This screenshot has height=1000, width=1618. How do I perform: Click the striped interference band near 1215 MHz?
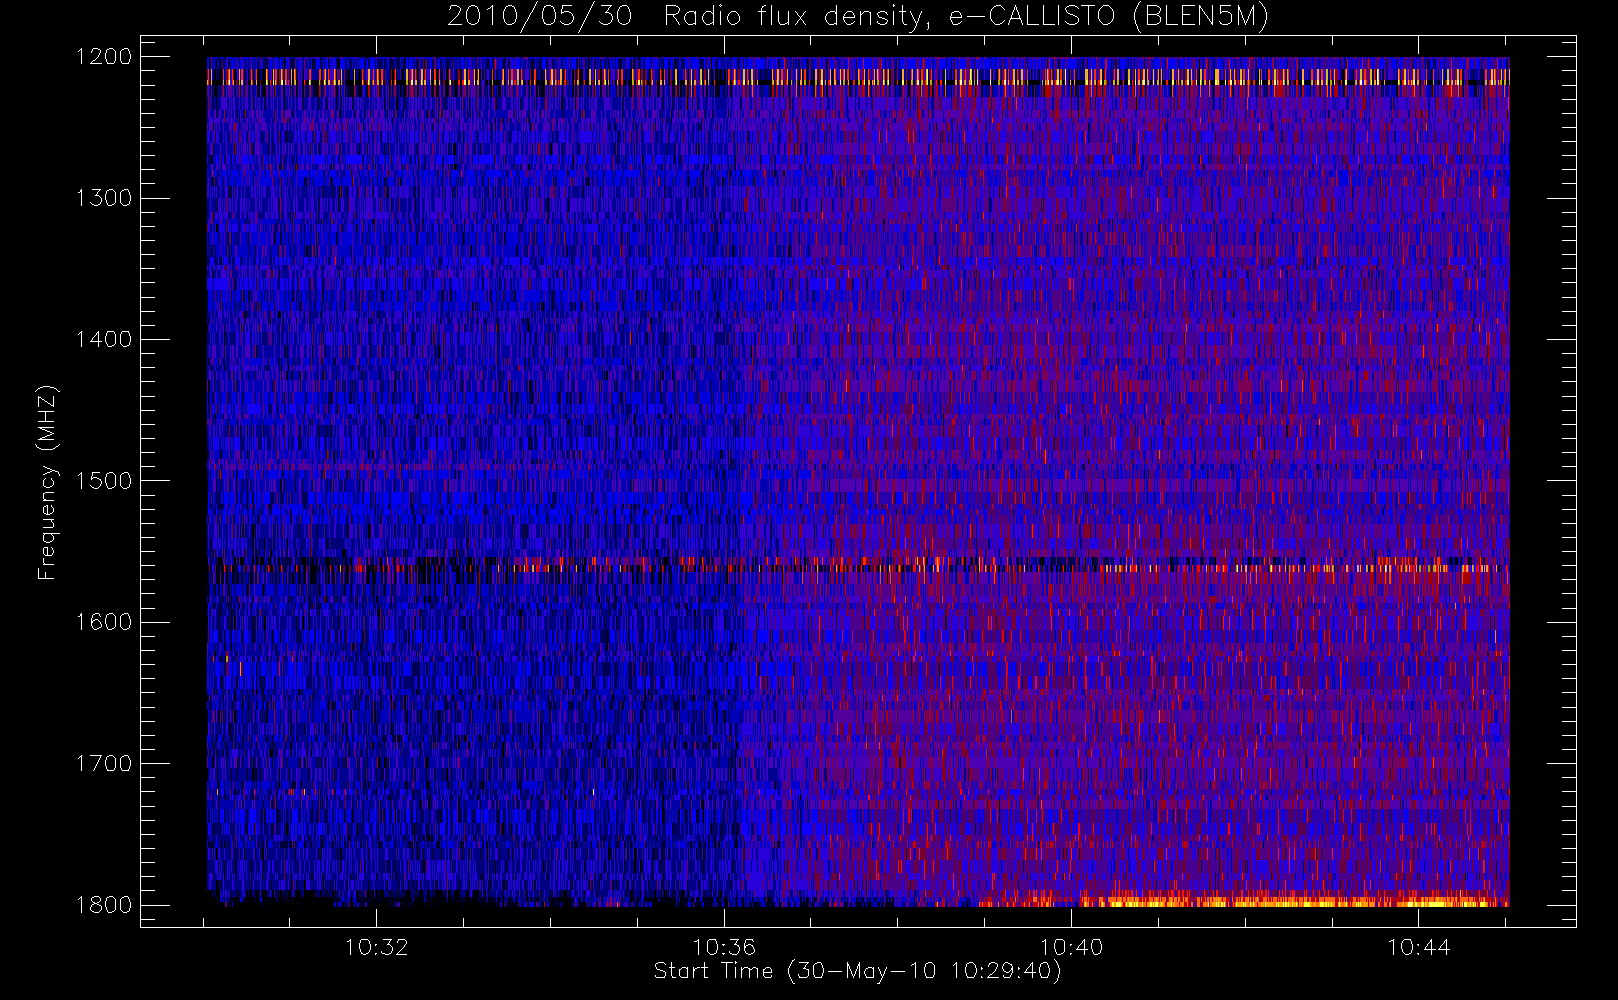pyautogui.click(x=858, y=76)
